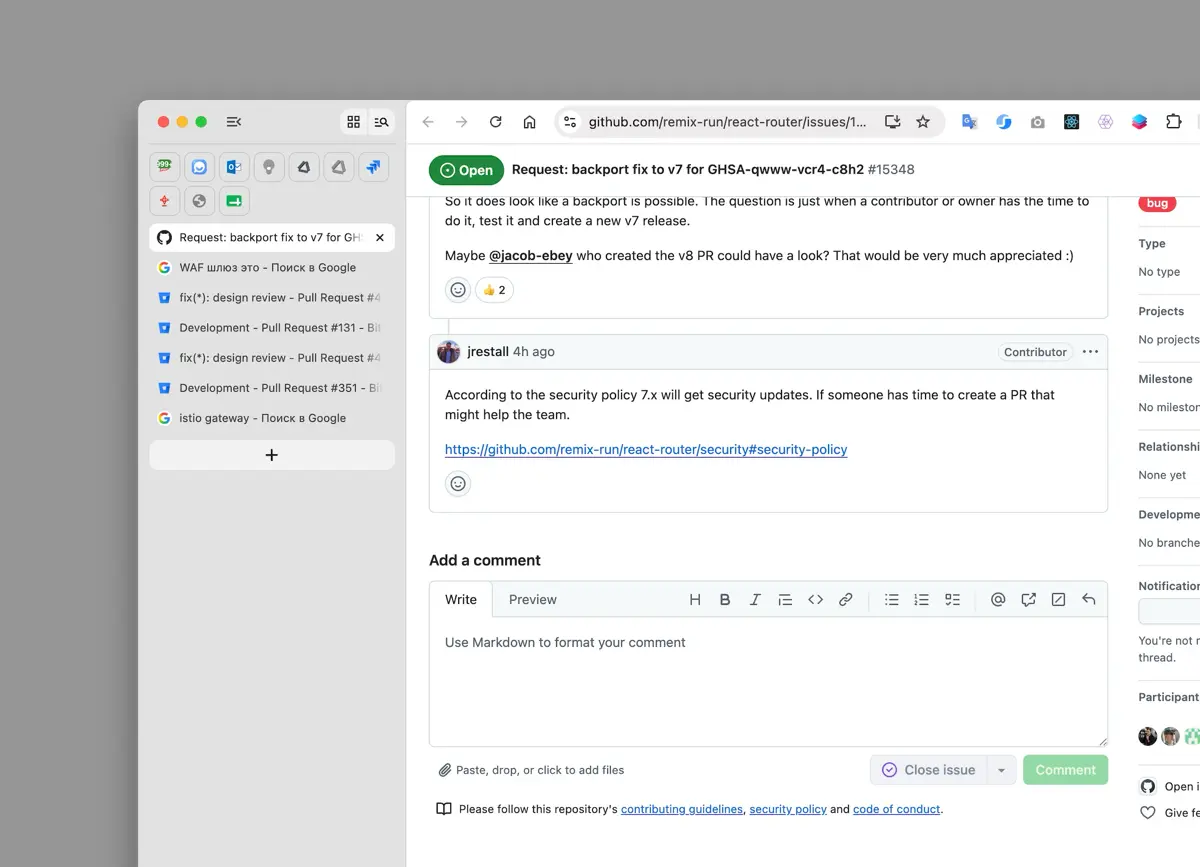Viewport: 1200px width, 867px height.
Task: Insert a slash command
Action: point(1058,600)
